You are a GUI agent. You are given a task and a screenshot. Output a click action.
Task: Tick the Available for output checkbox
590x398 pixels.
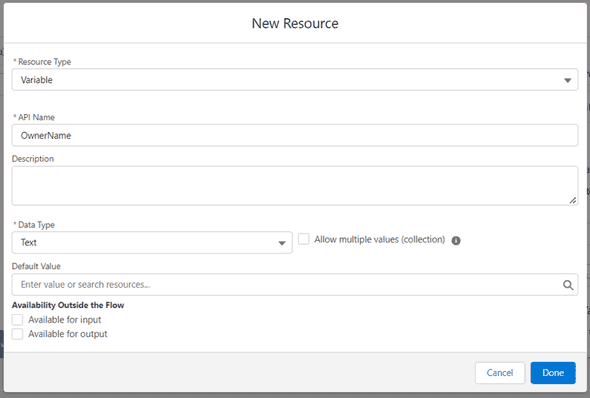tap(17, 334)
